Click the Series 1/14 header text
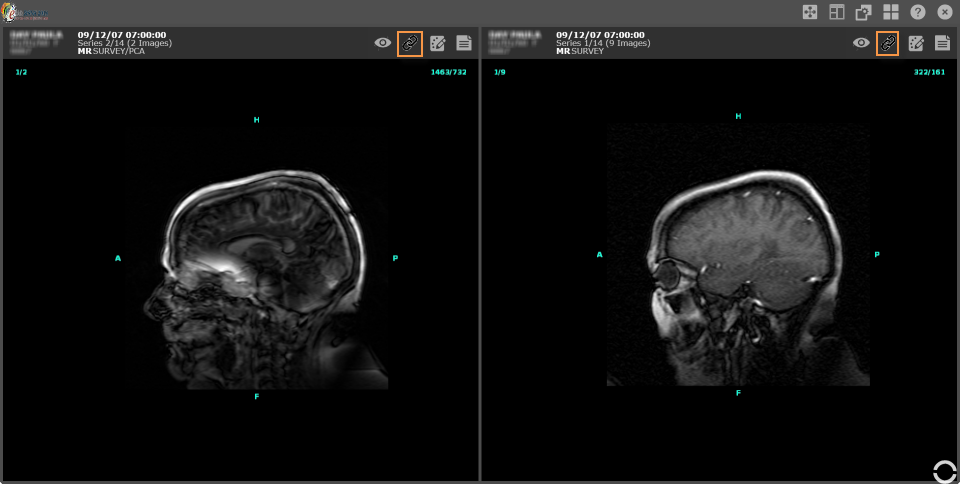The width and height of the screenshot is (960, 484). (x=602, y=43)
